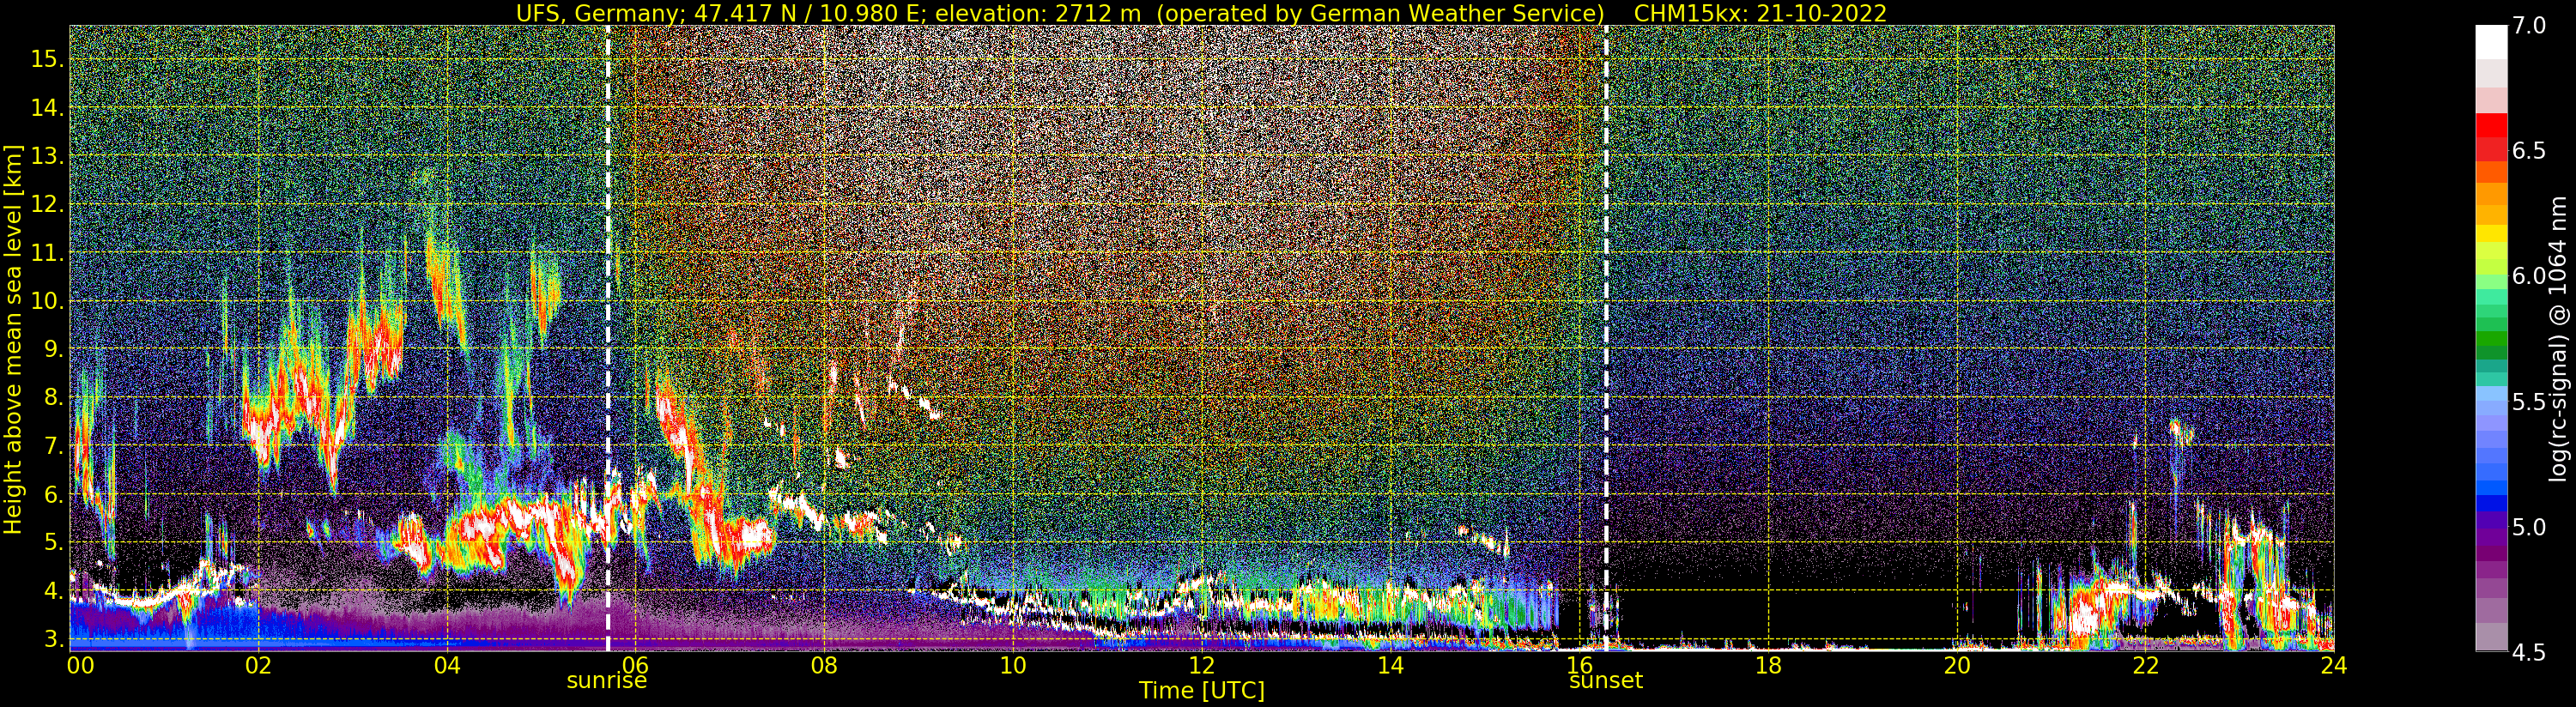Click the time tick label '22'
Viewport: 2576px width, 707px height.
(2145, 665)
